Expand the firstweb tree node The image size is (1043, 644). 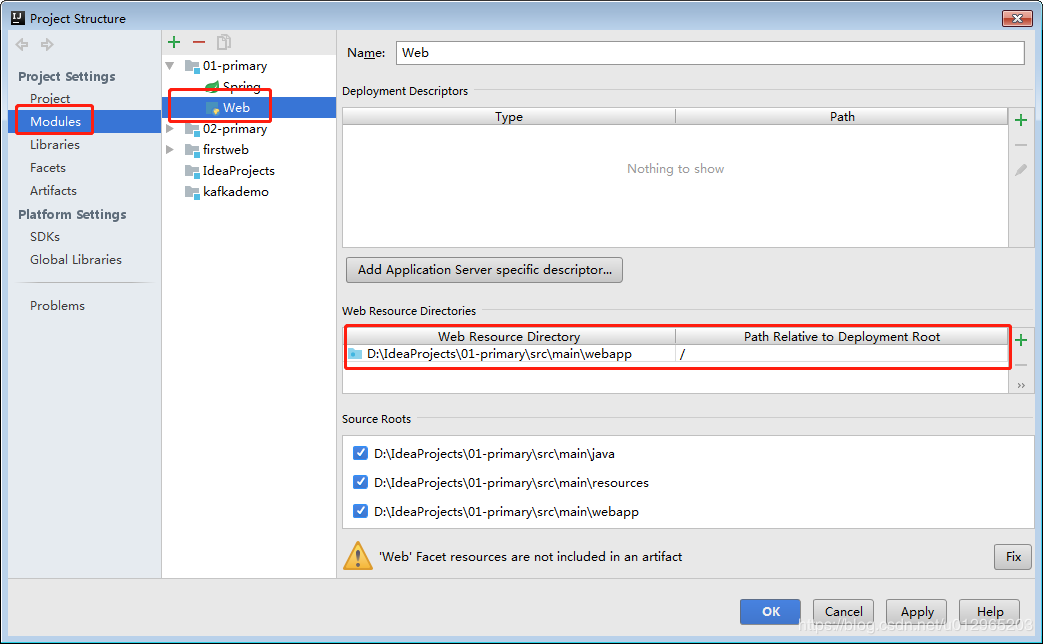(x=170, y=150)
